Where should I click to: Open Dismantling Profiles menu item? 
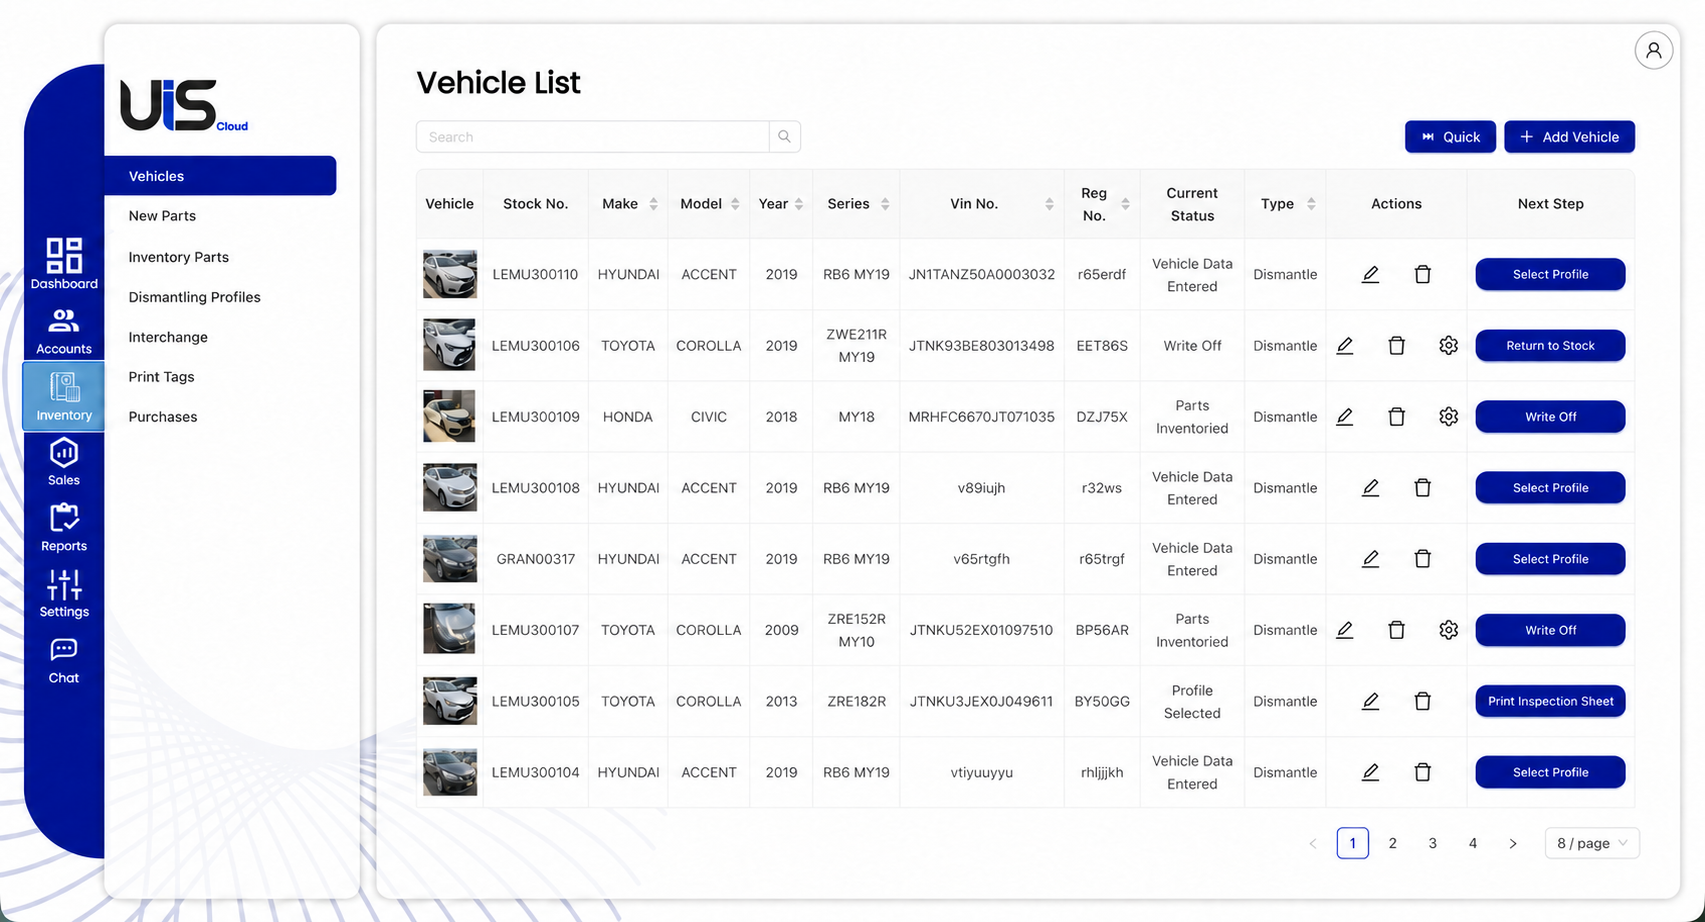(194, 297)
